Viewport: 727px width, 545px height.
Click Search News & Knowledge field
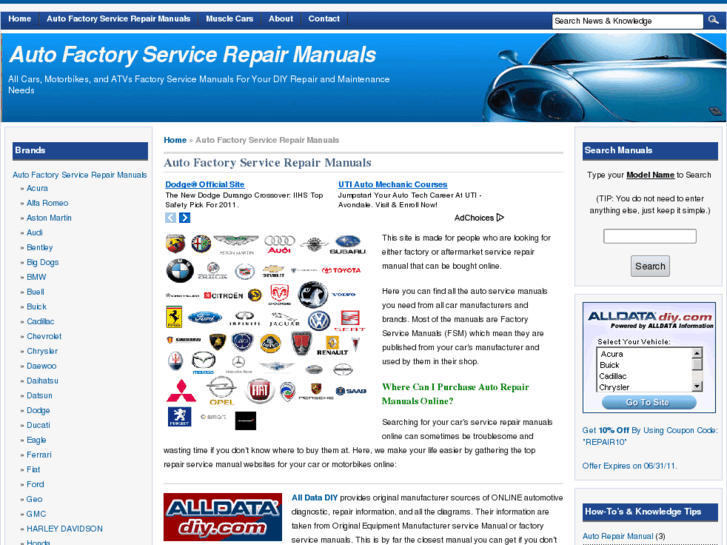tap(628, 21)
